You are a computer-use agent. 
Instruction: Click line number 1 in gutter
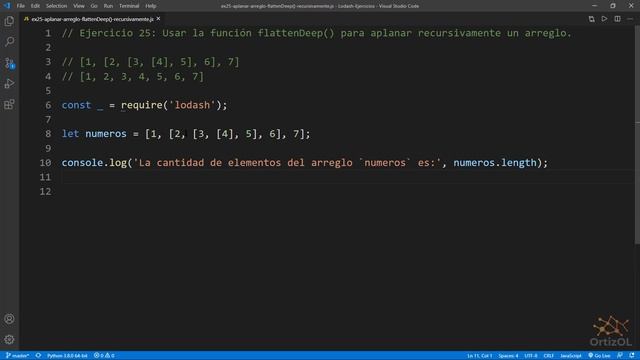[x=48, y=33]
